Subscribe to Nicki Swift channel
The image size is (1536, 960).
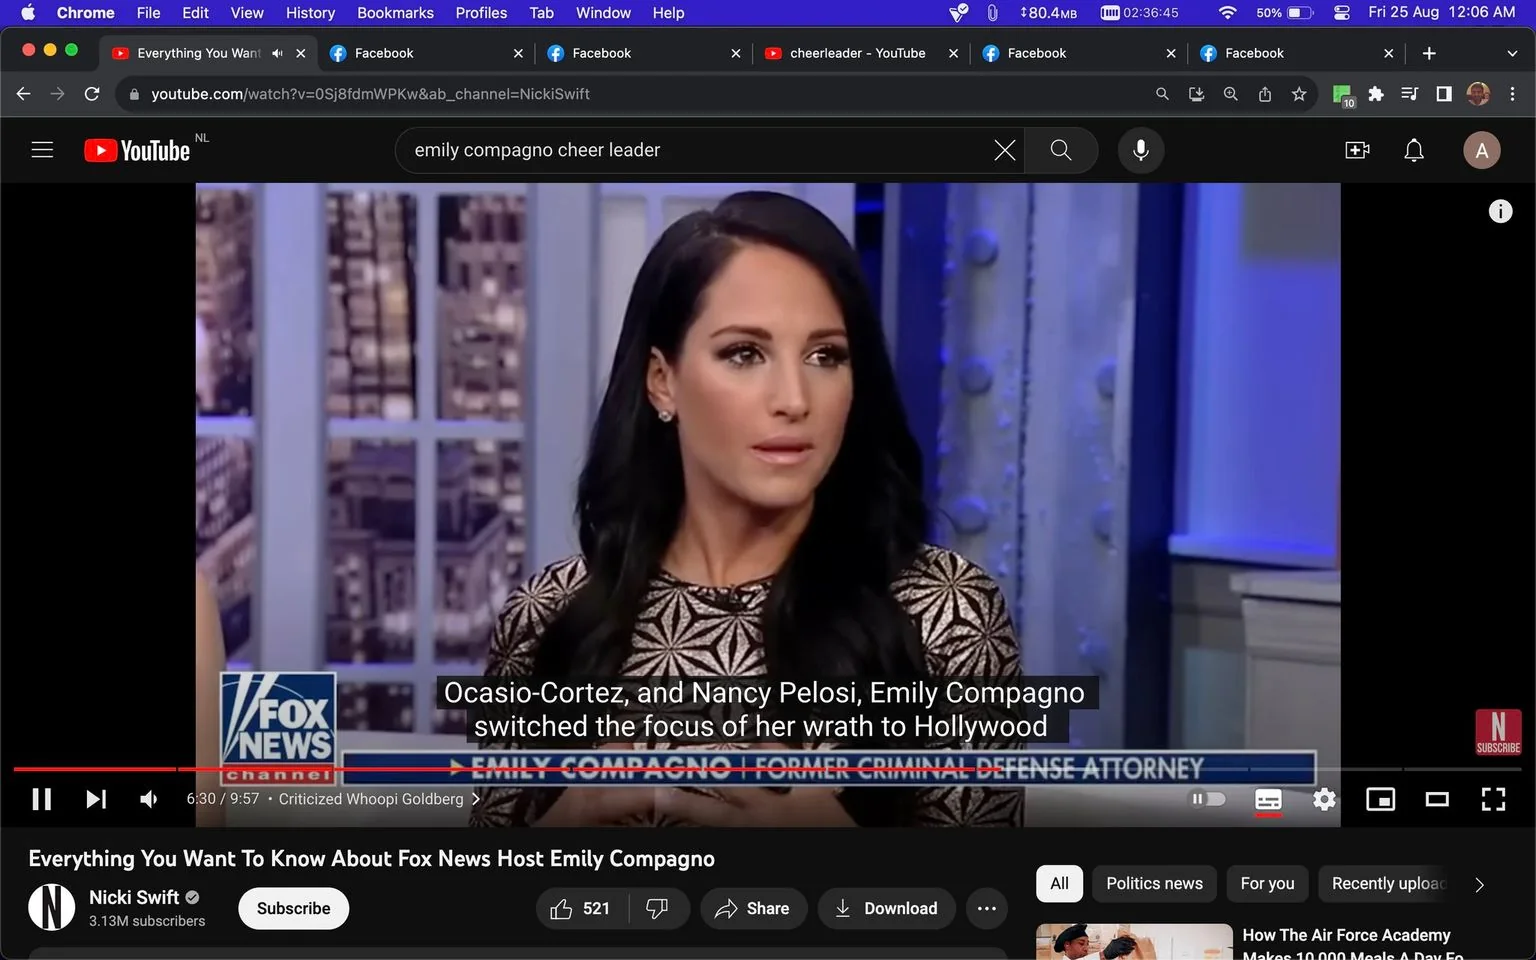[x=293, y=908]
